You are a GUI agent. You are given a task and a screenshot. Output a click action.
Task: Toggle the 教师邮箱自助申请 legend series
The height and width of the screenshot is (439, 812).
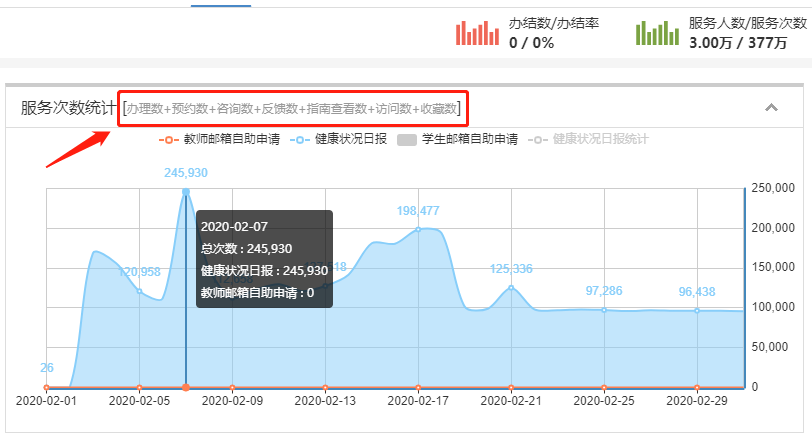pos(220,139)
